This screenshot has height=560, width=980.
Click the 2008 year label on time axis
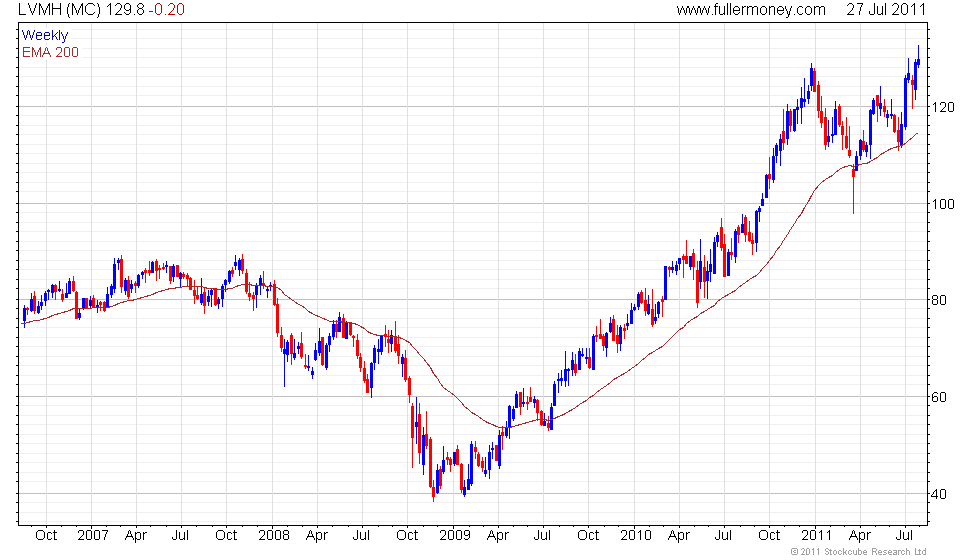[x=274, y=536]
